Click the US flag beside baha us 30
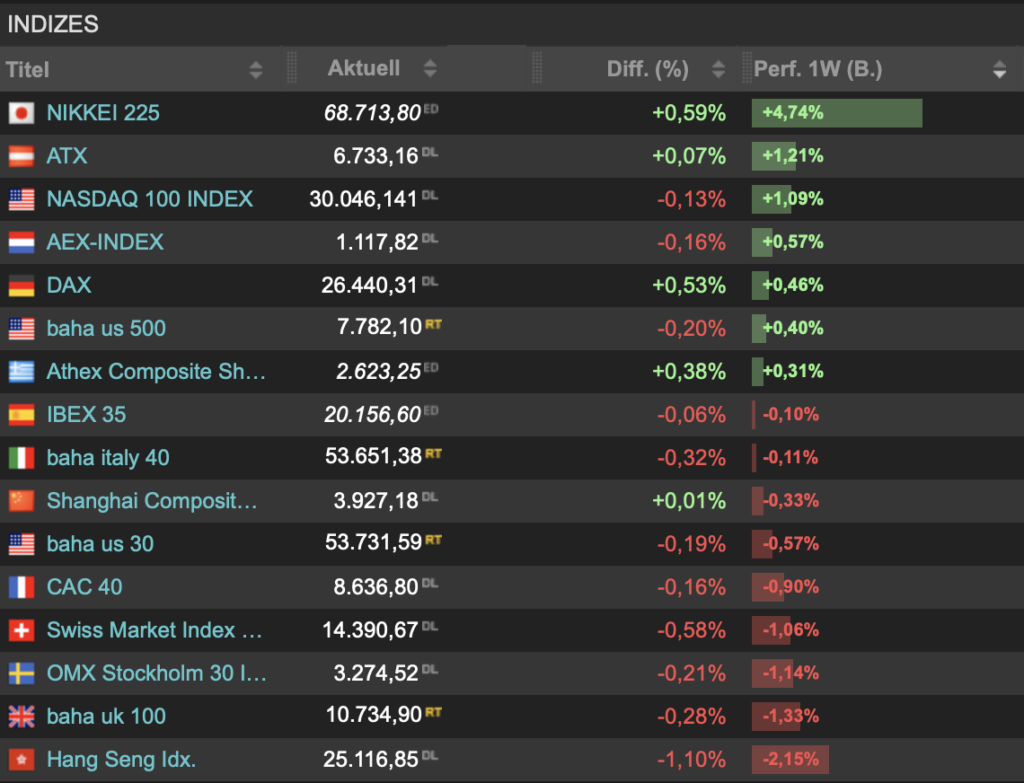This screenshot has width=1024, height=783. pos(21,545)
